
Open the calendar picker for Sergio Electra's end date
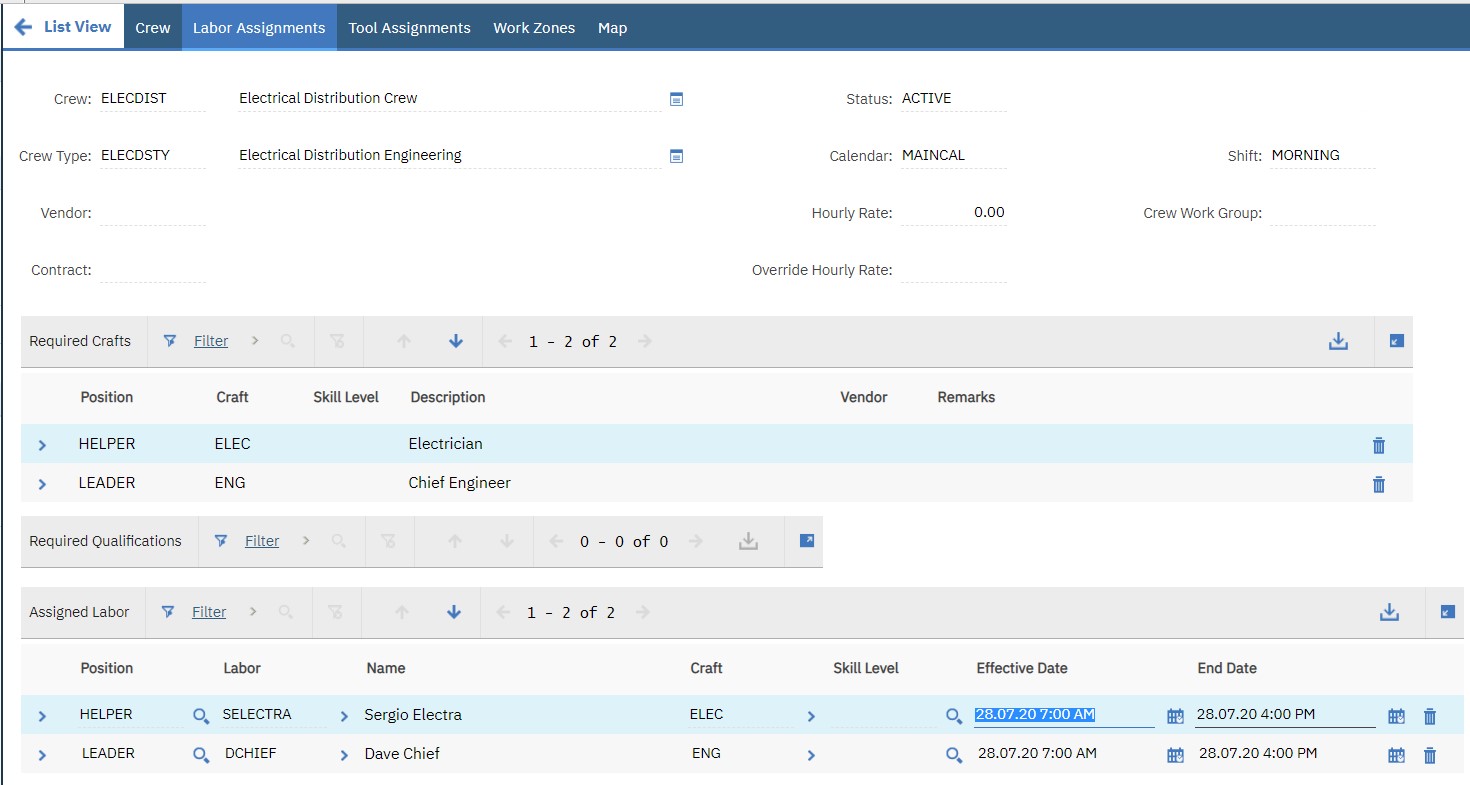click(1396, 714)
